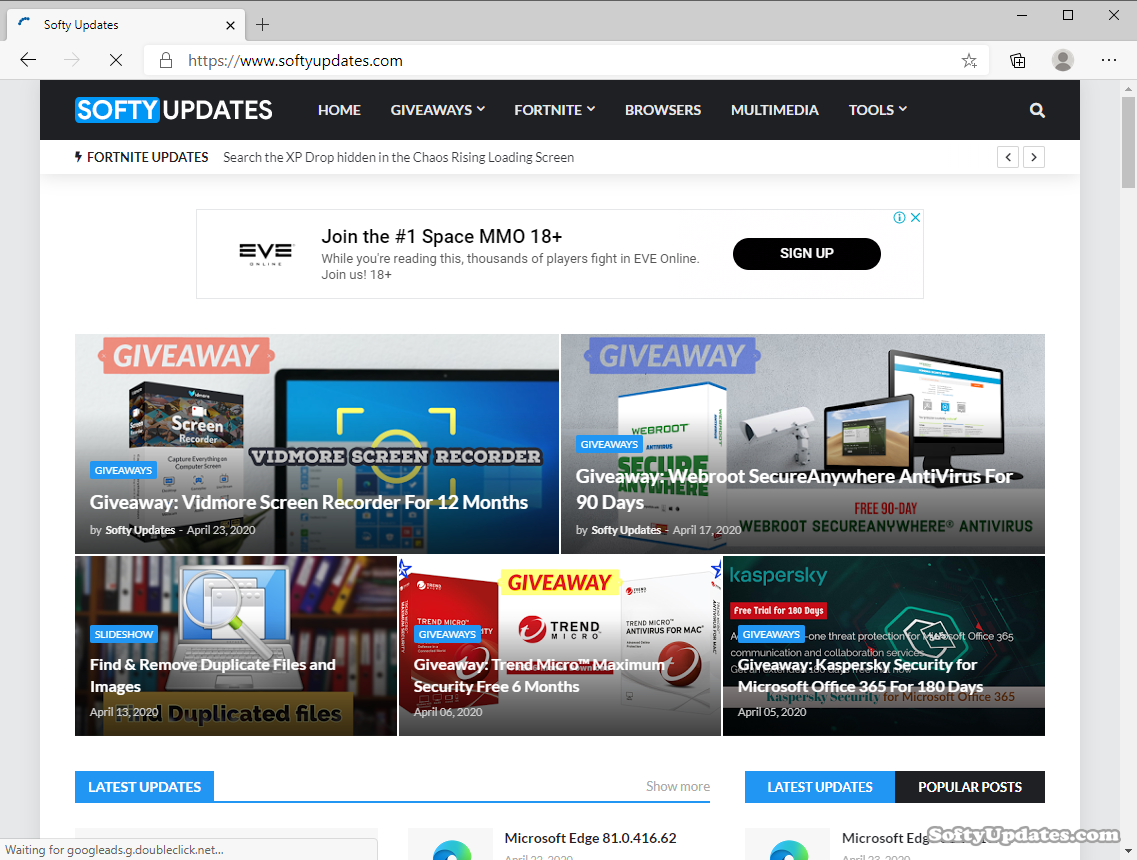Screen dimensions: 1137x860
Task: Go back using the browser back arrow
Action: point(28,60)
